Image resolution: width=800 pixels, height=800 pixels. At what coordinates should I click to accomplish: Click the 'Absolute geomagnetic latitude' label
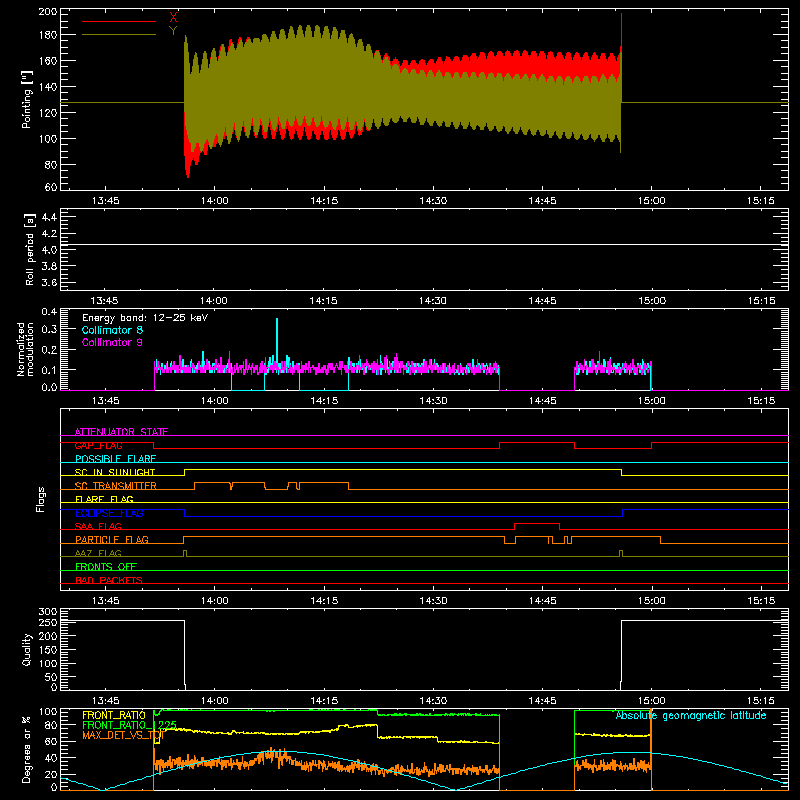click(691, 715)
